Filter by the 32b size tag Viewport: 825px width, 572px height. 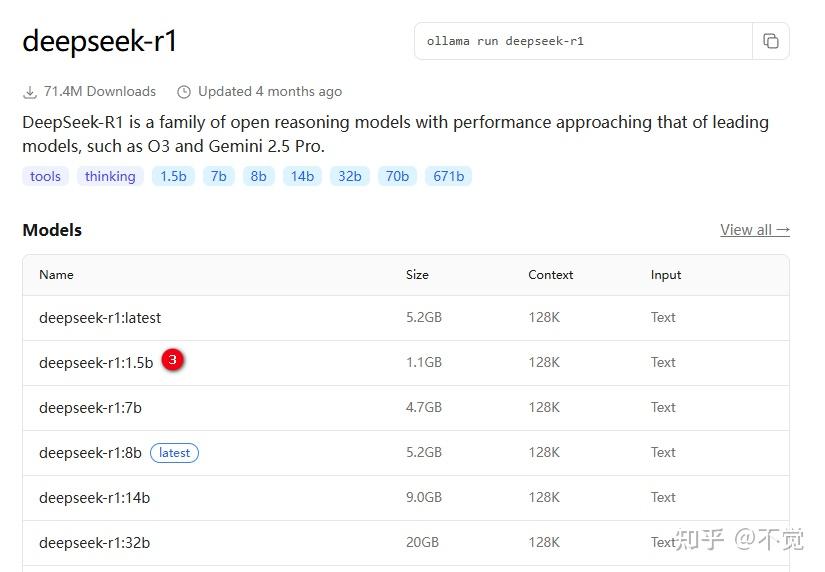click(349, 177)
